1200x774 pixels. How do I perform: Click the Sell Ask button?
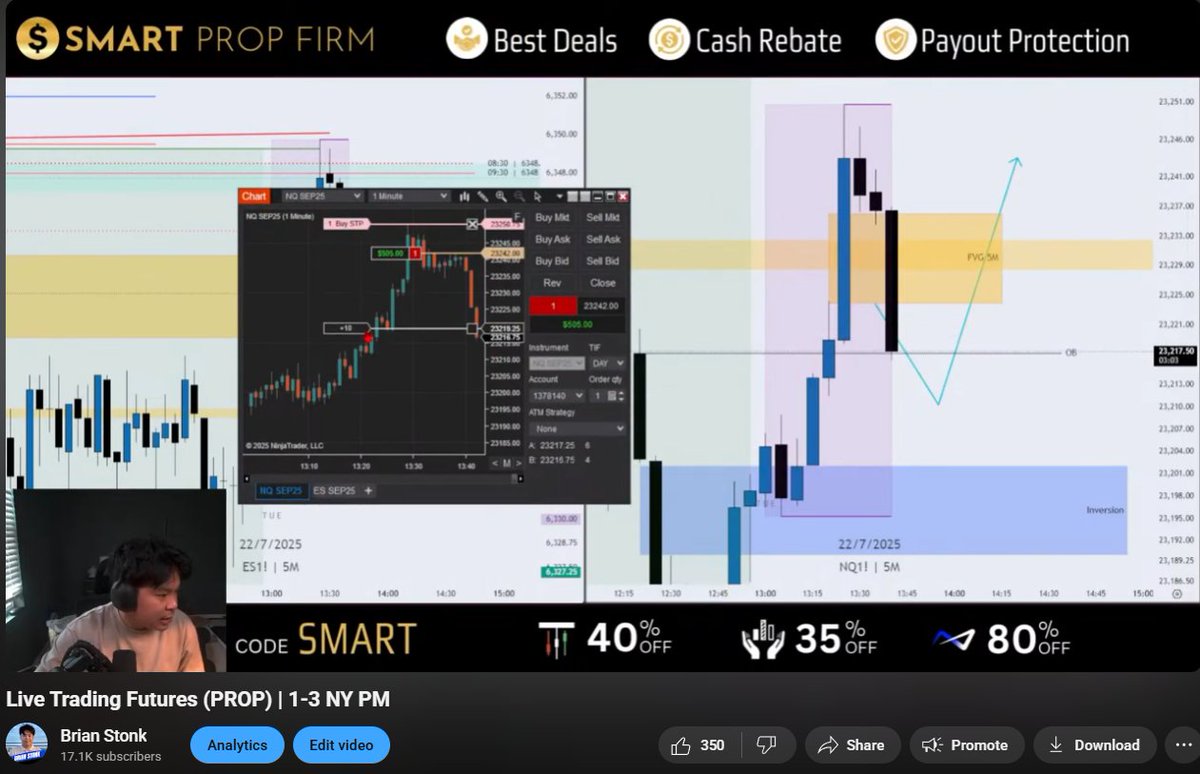(x=603, y=239)
